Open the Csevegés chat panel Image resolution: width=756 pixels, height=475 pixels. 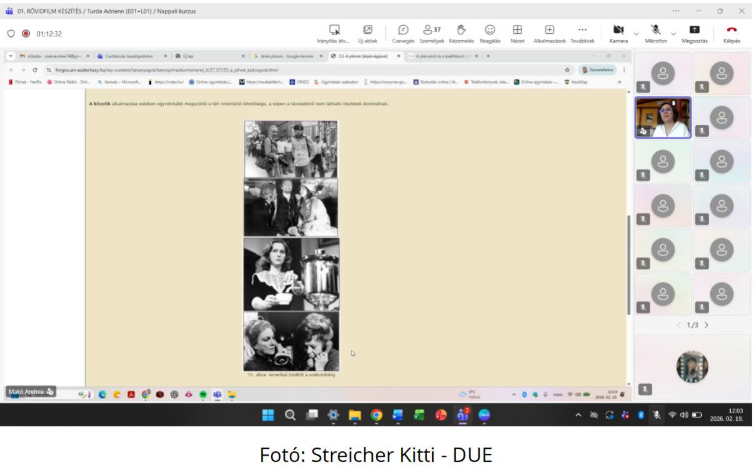(403, 34)
